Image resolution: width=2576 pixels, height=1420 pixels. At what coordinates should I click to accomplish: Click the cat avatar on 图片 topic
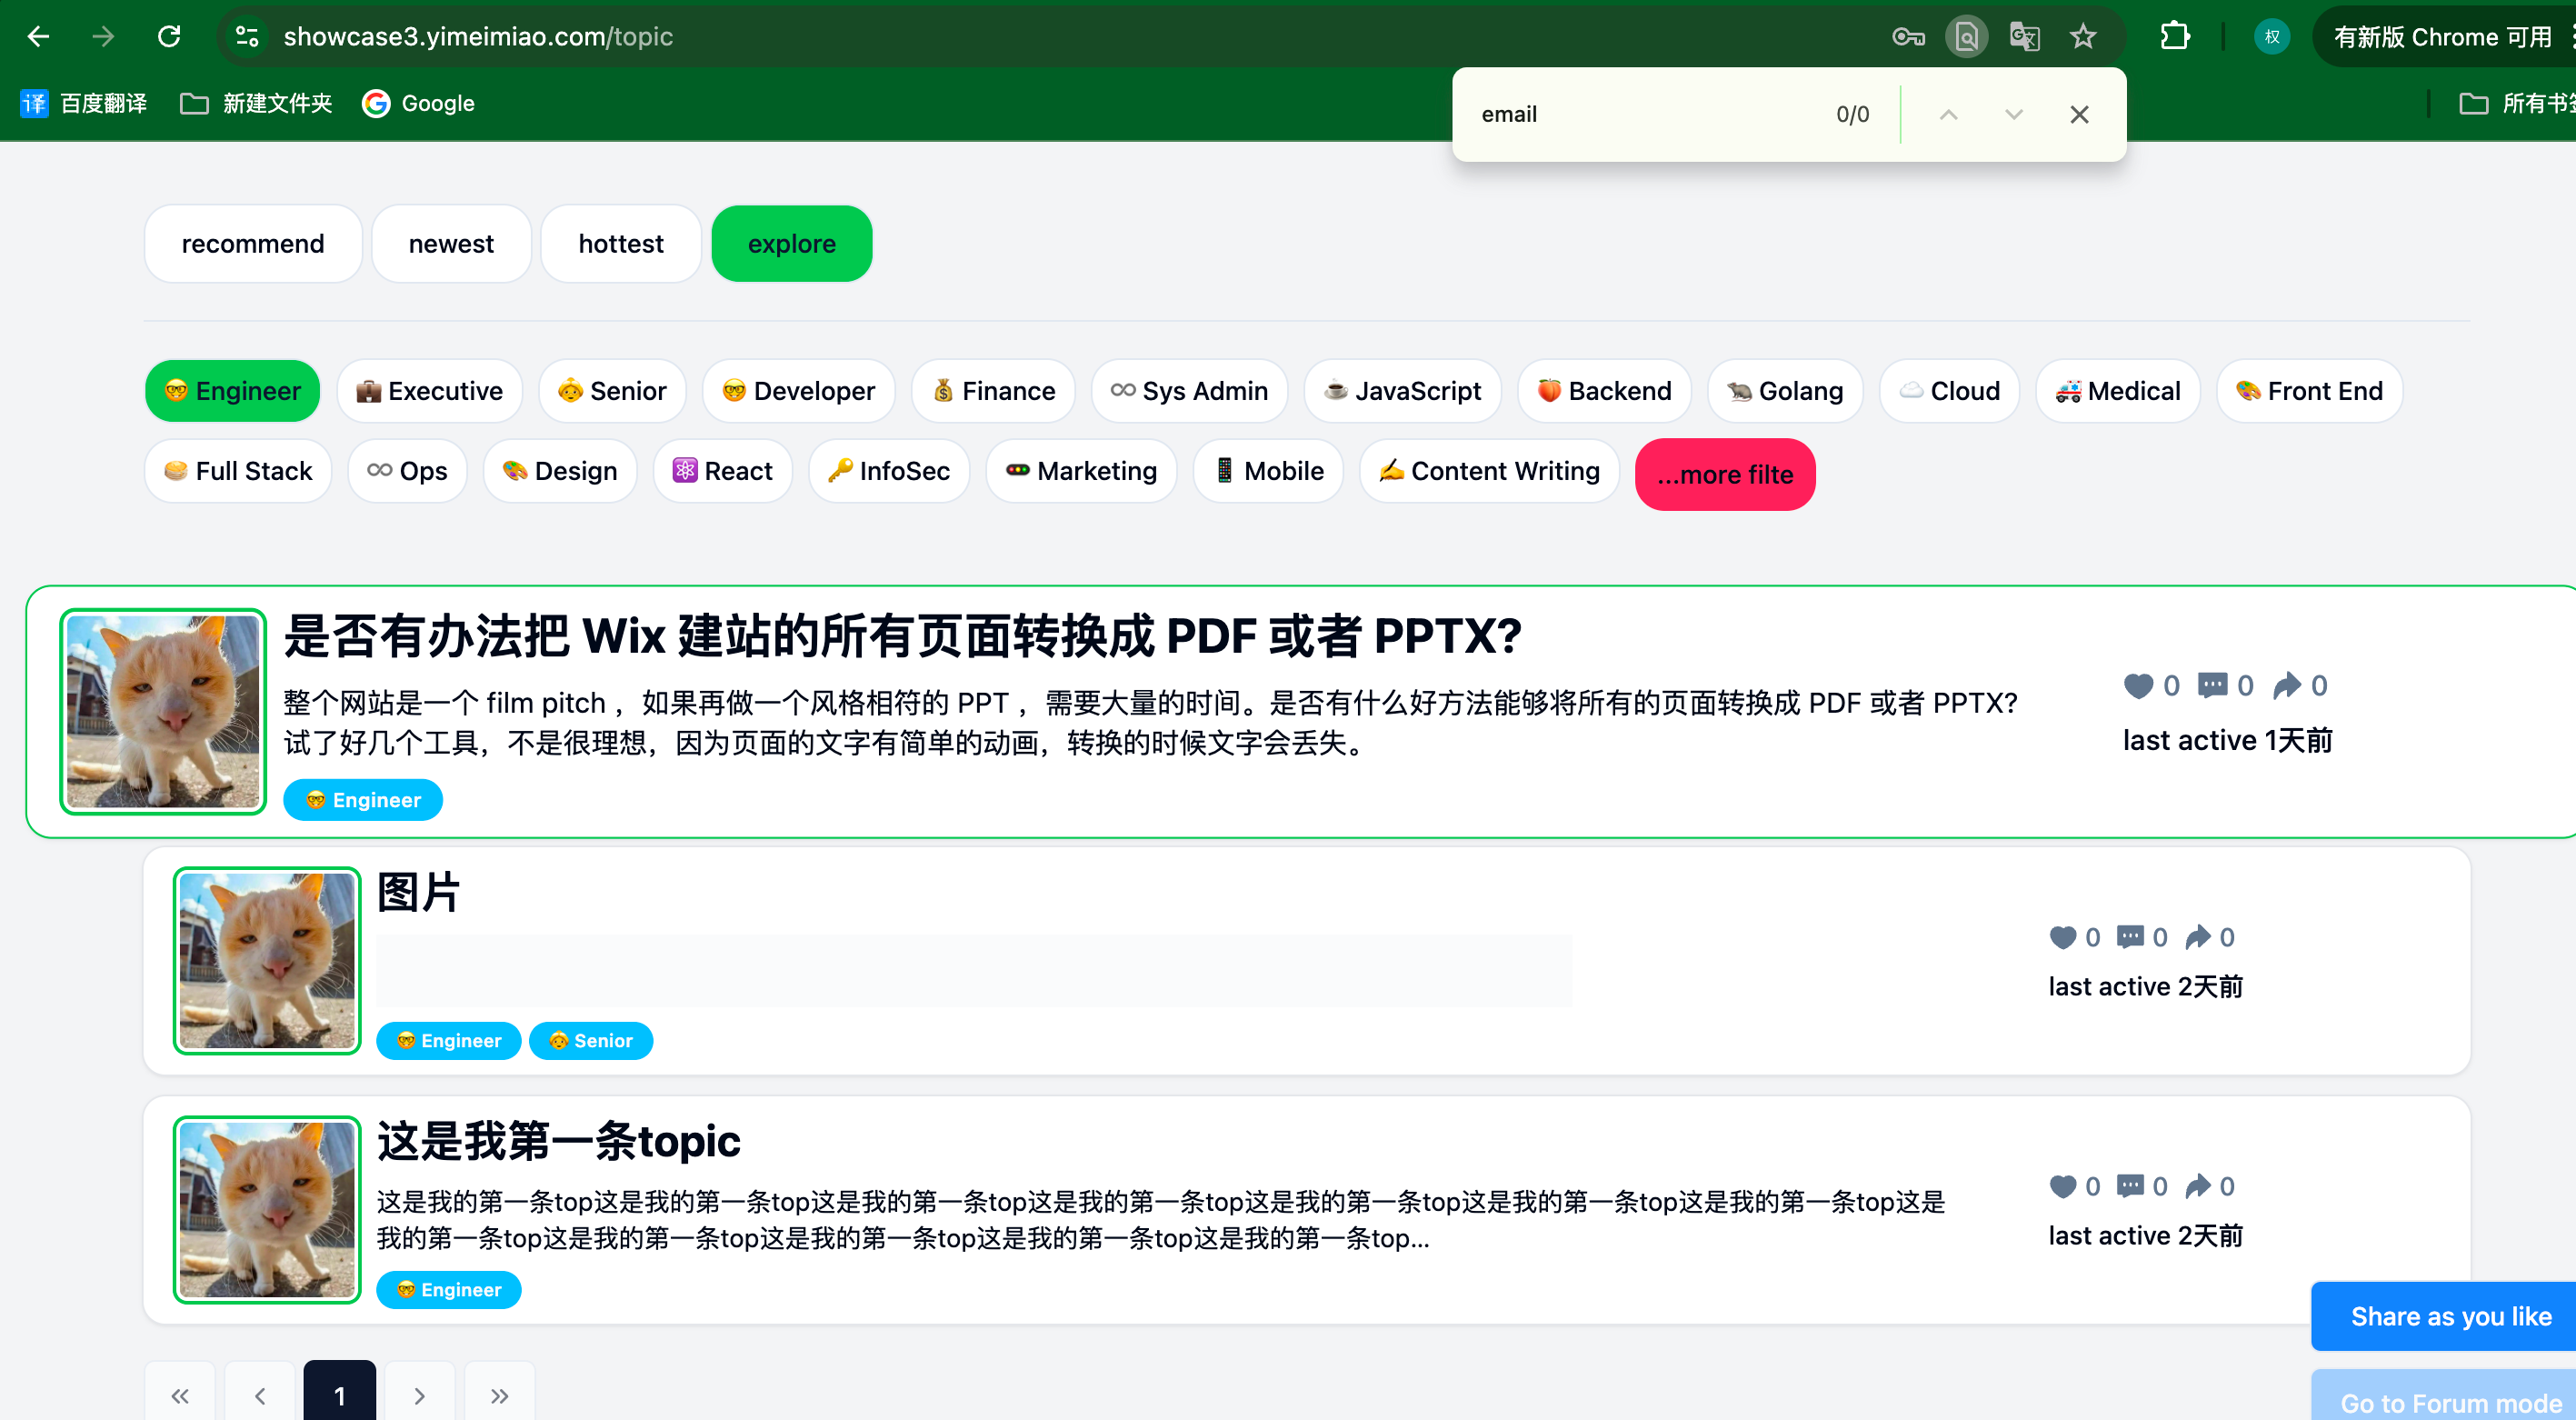266,961
